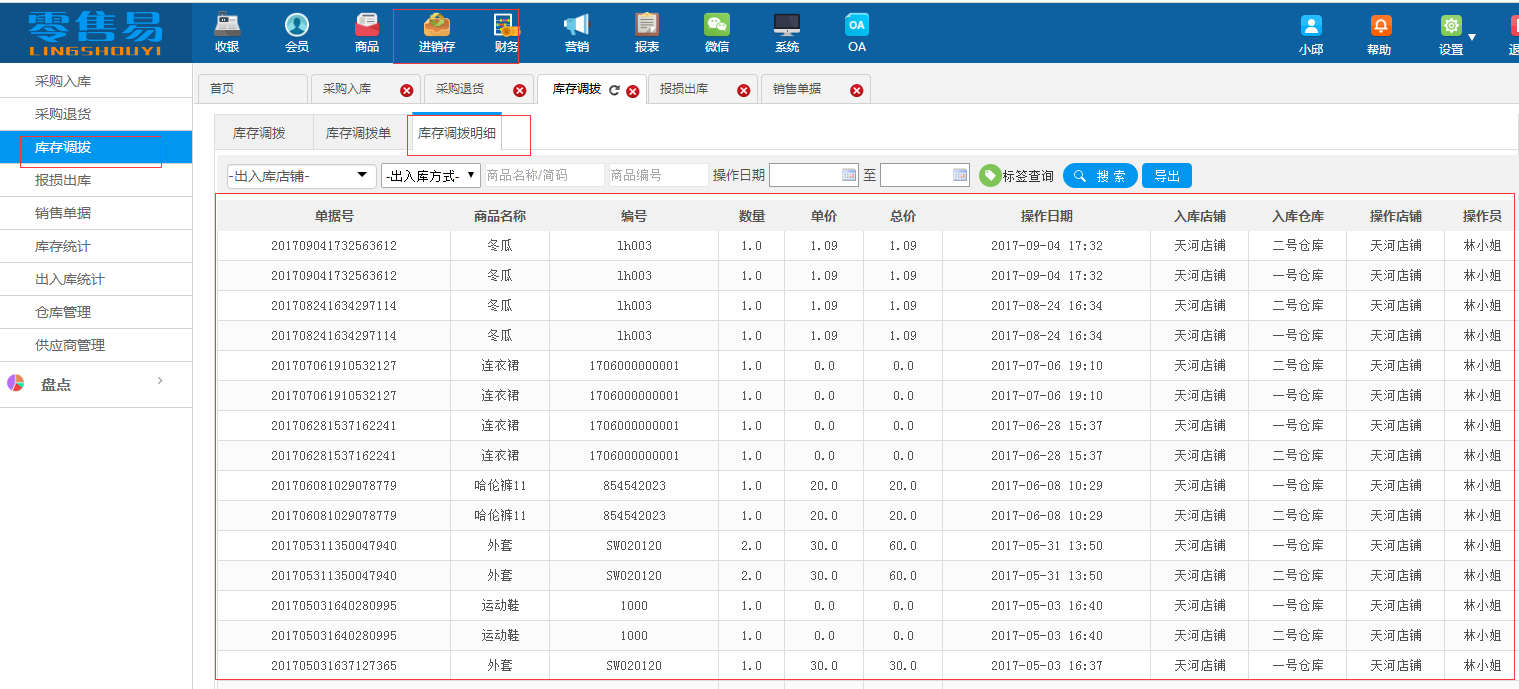Open the 微信 WeChat module
Image resolution: width=1519 pixels, height=689 pixels.
click(x=716, y=30)
